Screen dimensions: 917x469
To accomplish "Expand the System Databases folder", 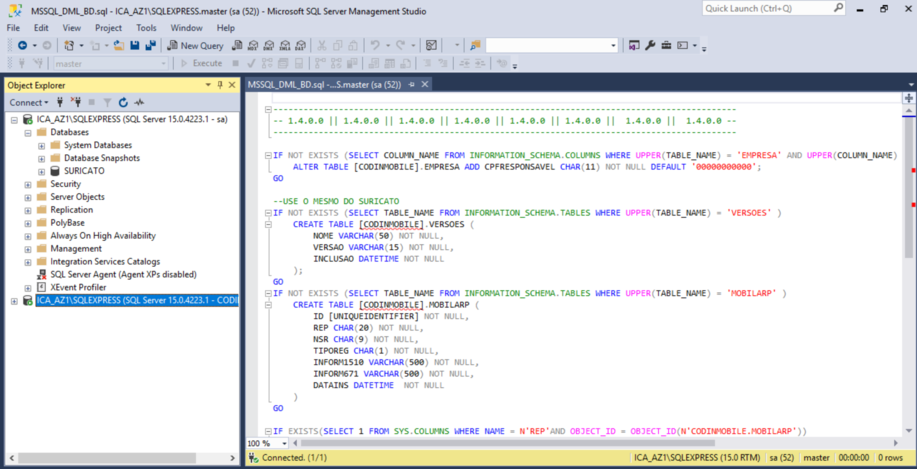I will pos(42,145).
